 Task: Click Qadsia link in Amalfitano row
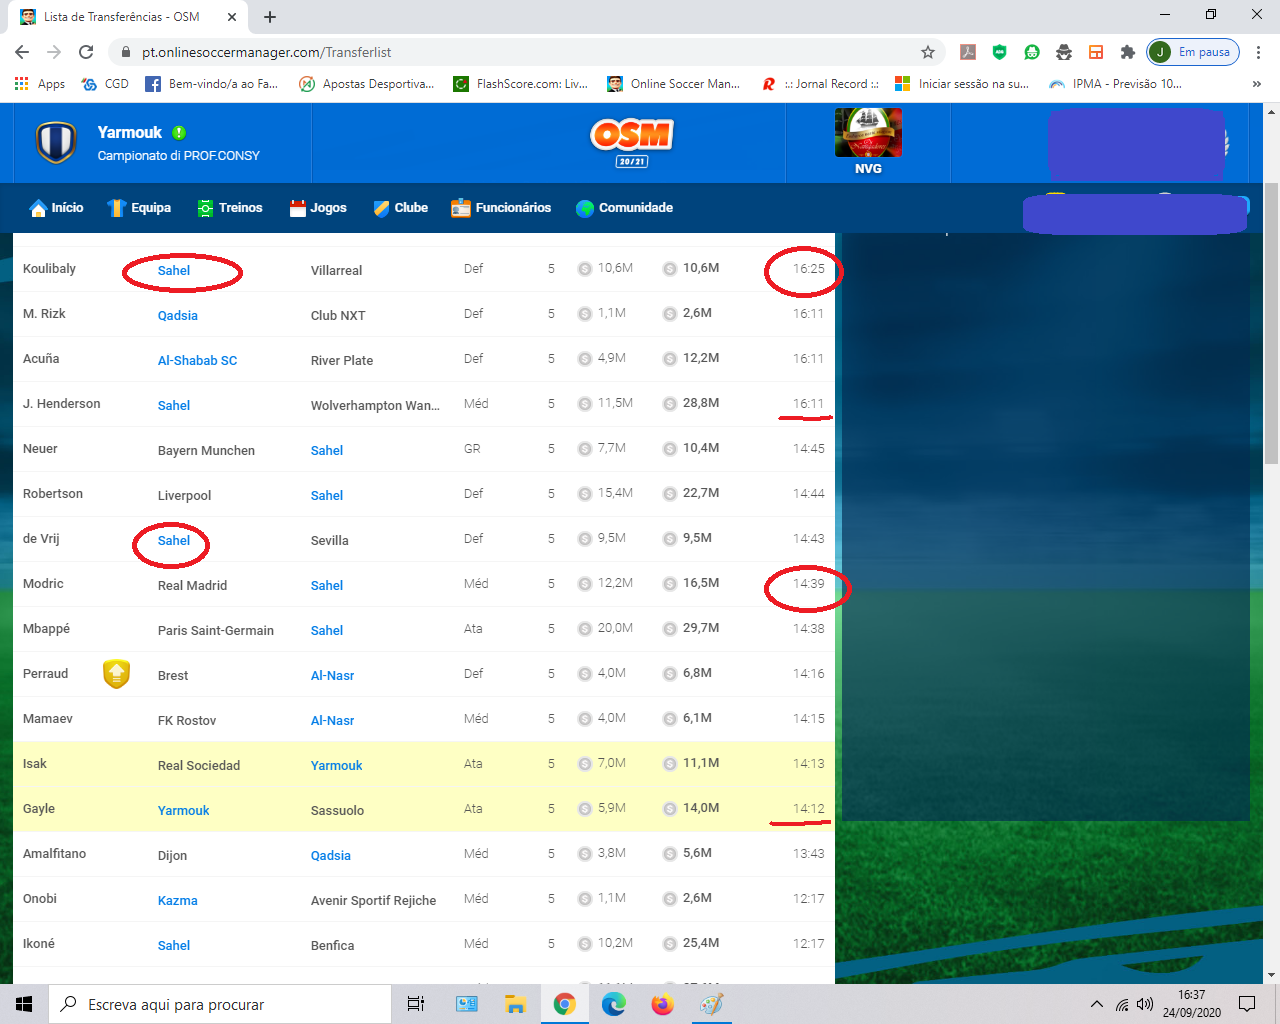click(331, 856)
